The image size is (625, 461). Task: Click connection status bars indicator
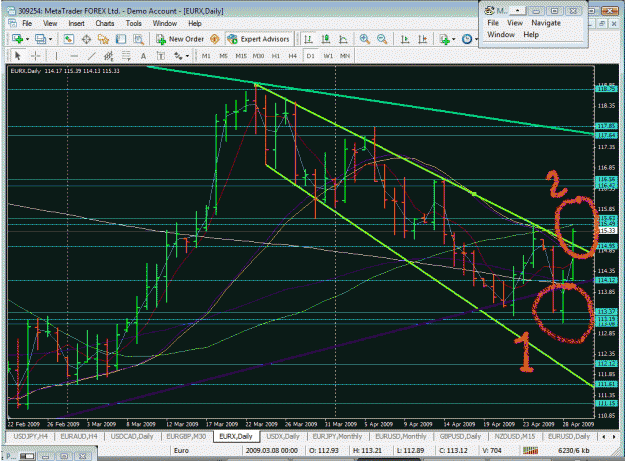[x=530, y=450]
